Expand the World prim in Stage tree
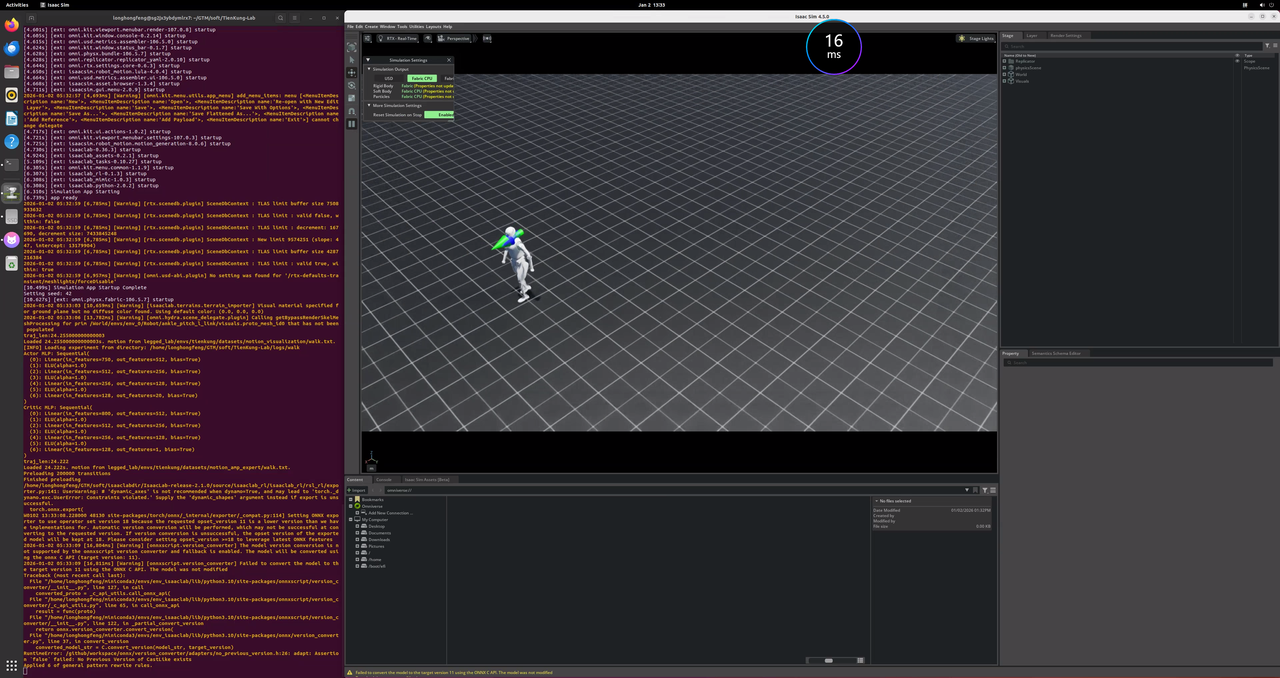The image size is (1280, 678). coord(1004,75)
